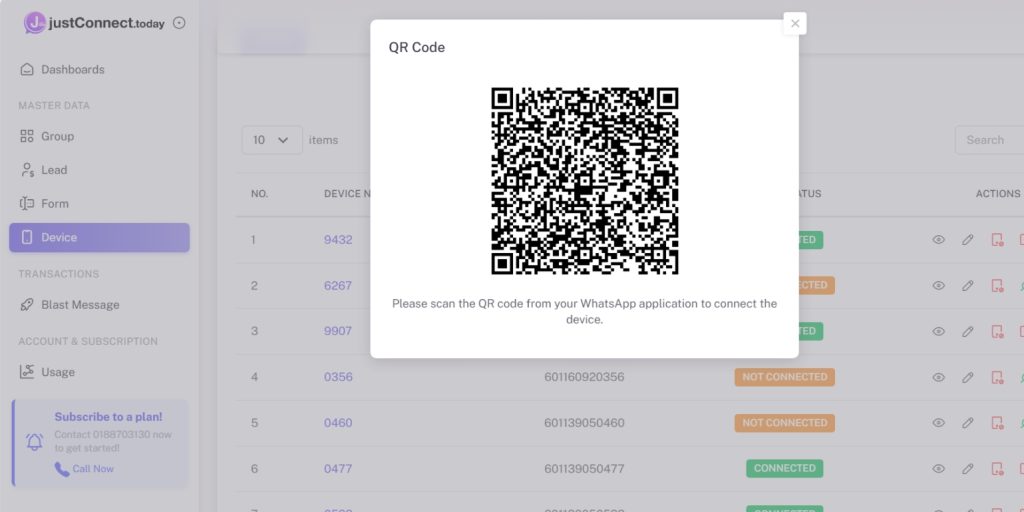This screenshot has height=512, width=1024.
Task: Click NOT CONNECTED badge for device 0356
Action: pos(784,377)
